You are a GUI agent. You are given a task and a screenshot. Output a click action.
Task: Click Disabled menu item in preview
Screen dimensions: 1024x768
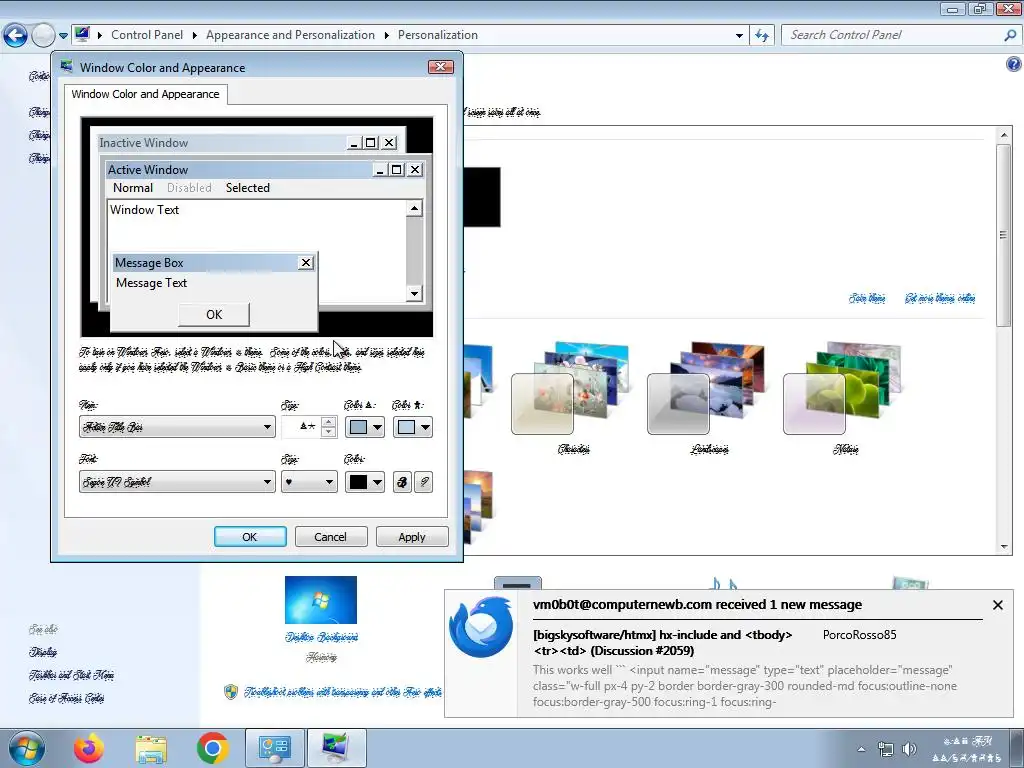point(189,188)
